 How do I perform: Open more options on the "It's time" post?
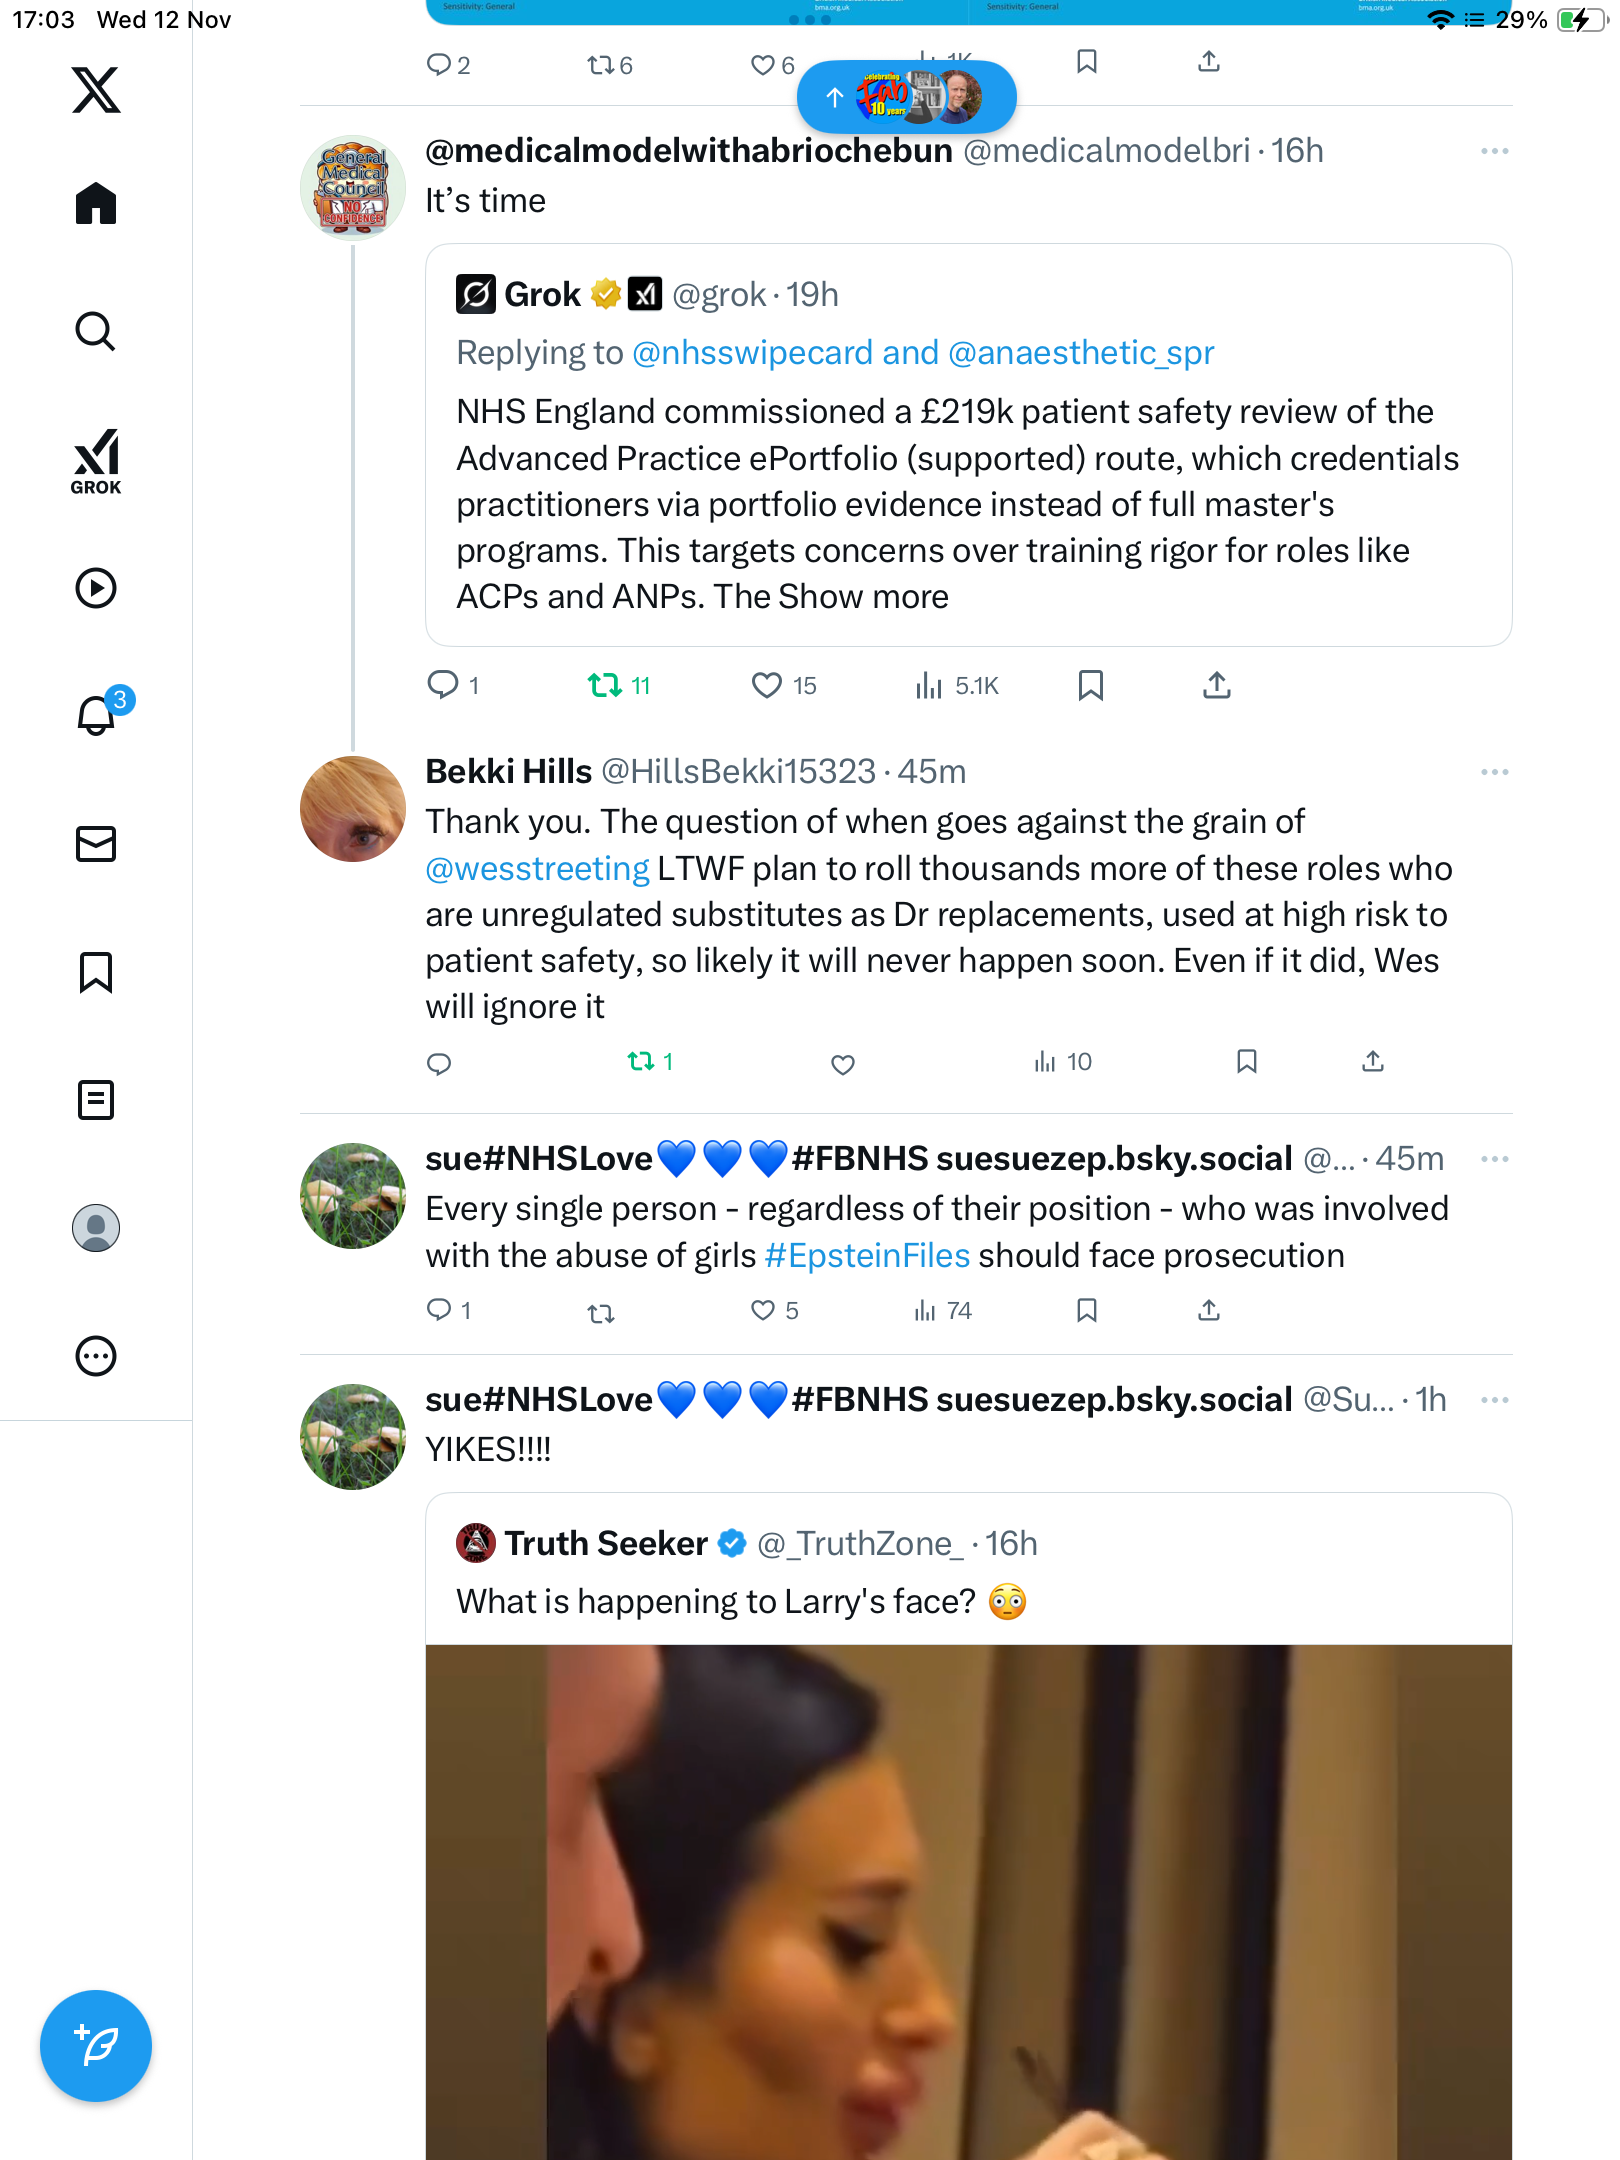point(1494,151)
